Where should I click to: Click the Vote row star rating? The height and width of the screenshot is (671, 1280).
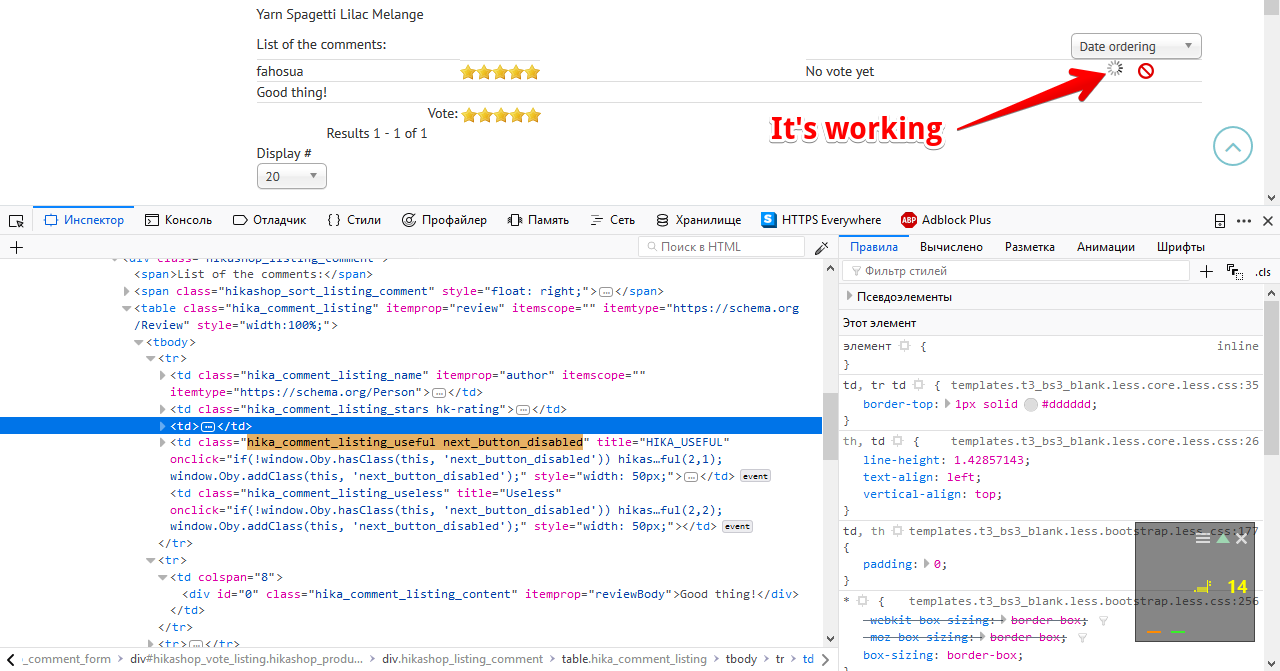[500, 115]
